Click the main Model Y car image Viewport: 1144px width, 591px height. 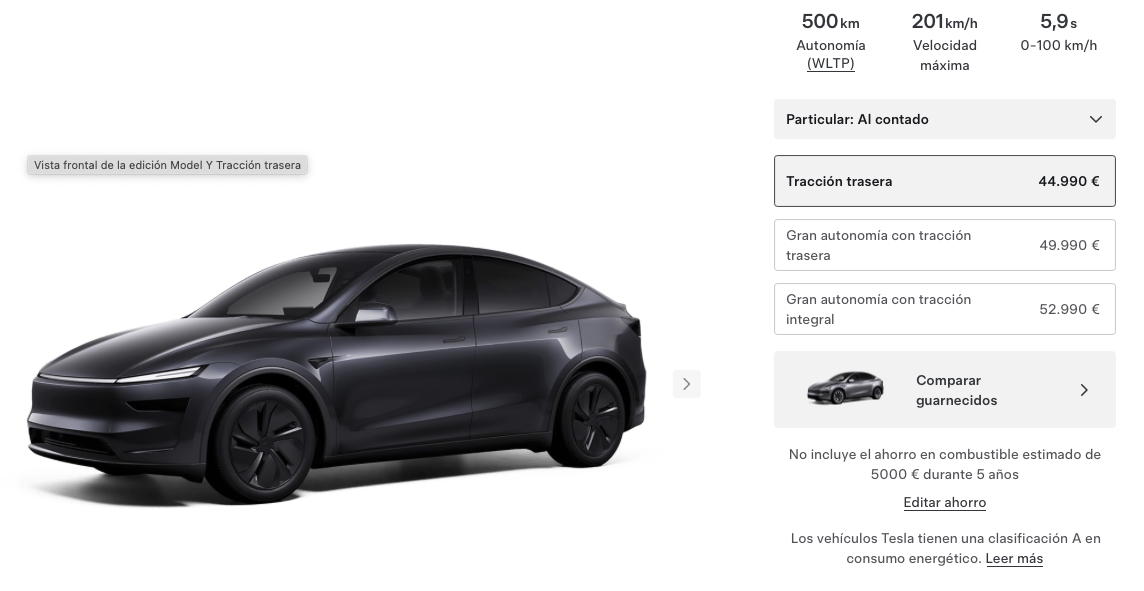pos(337,374)
